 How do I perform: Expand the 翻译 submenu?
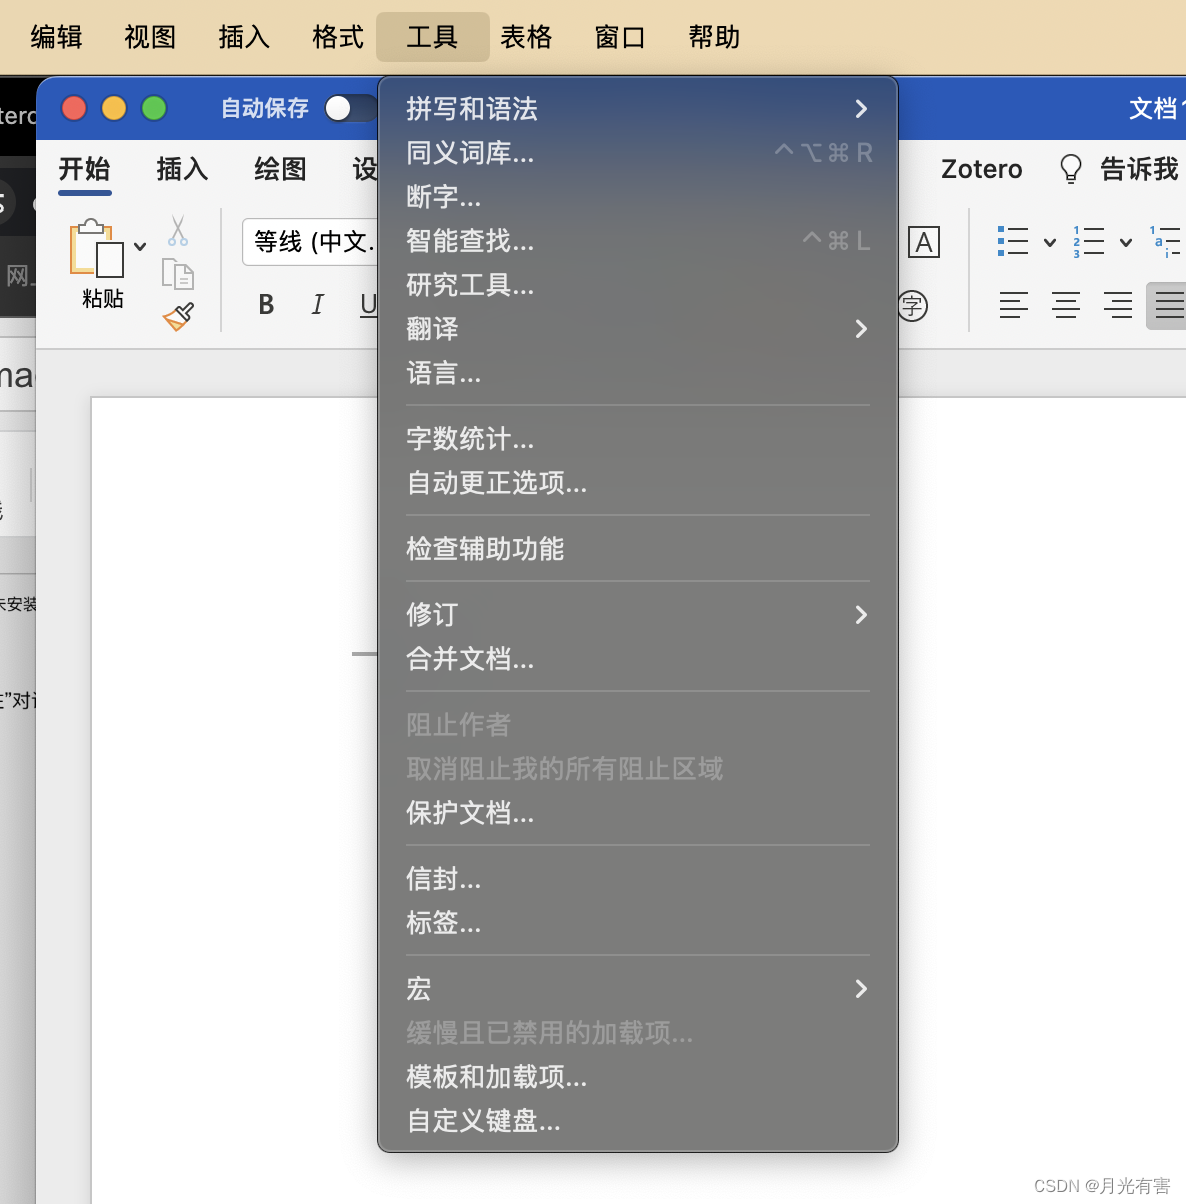coord(638,329)
